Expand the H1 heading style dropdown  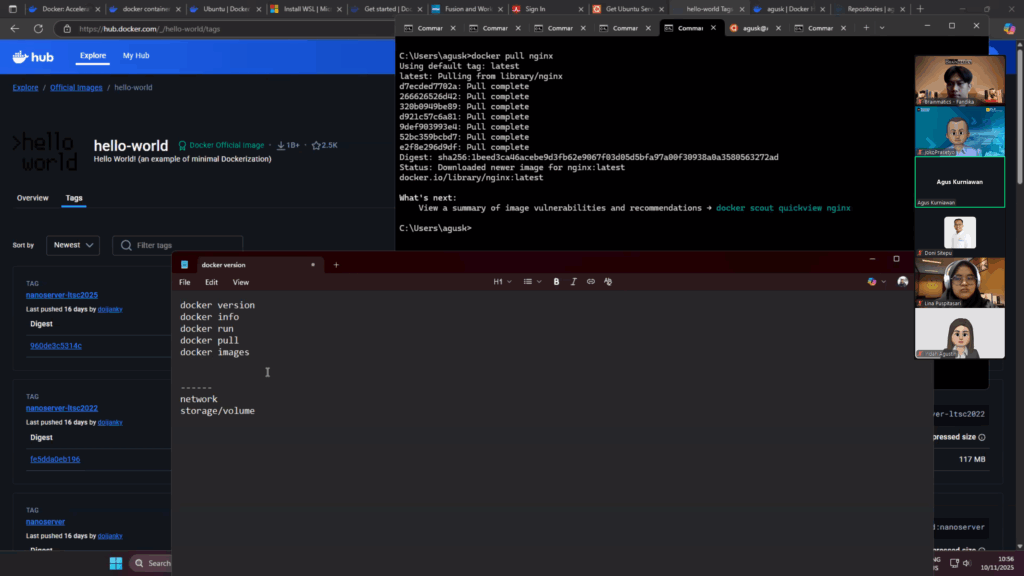pos(501,282)
